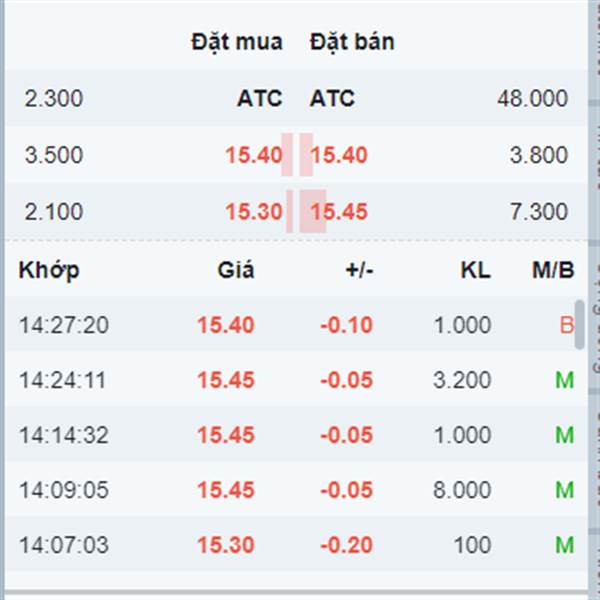
Task: Click the Đặt bán column header
Action: point(351,42)
